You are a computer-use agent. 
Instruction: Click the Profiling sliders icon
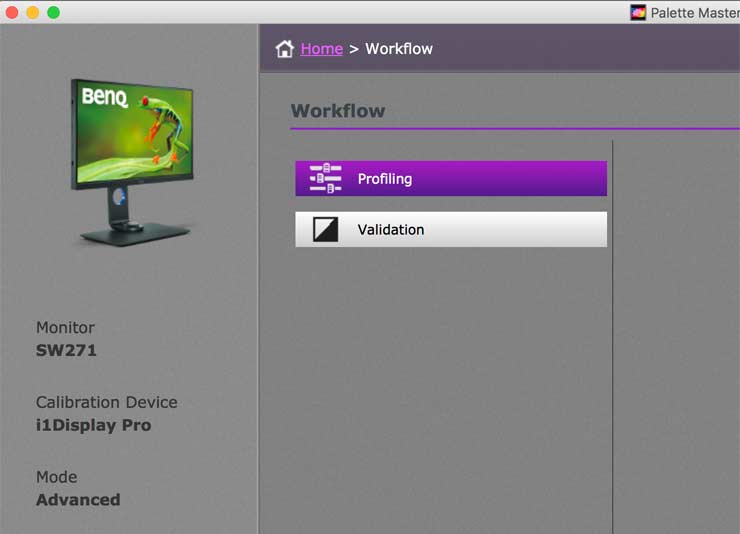coord(325,178)
